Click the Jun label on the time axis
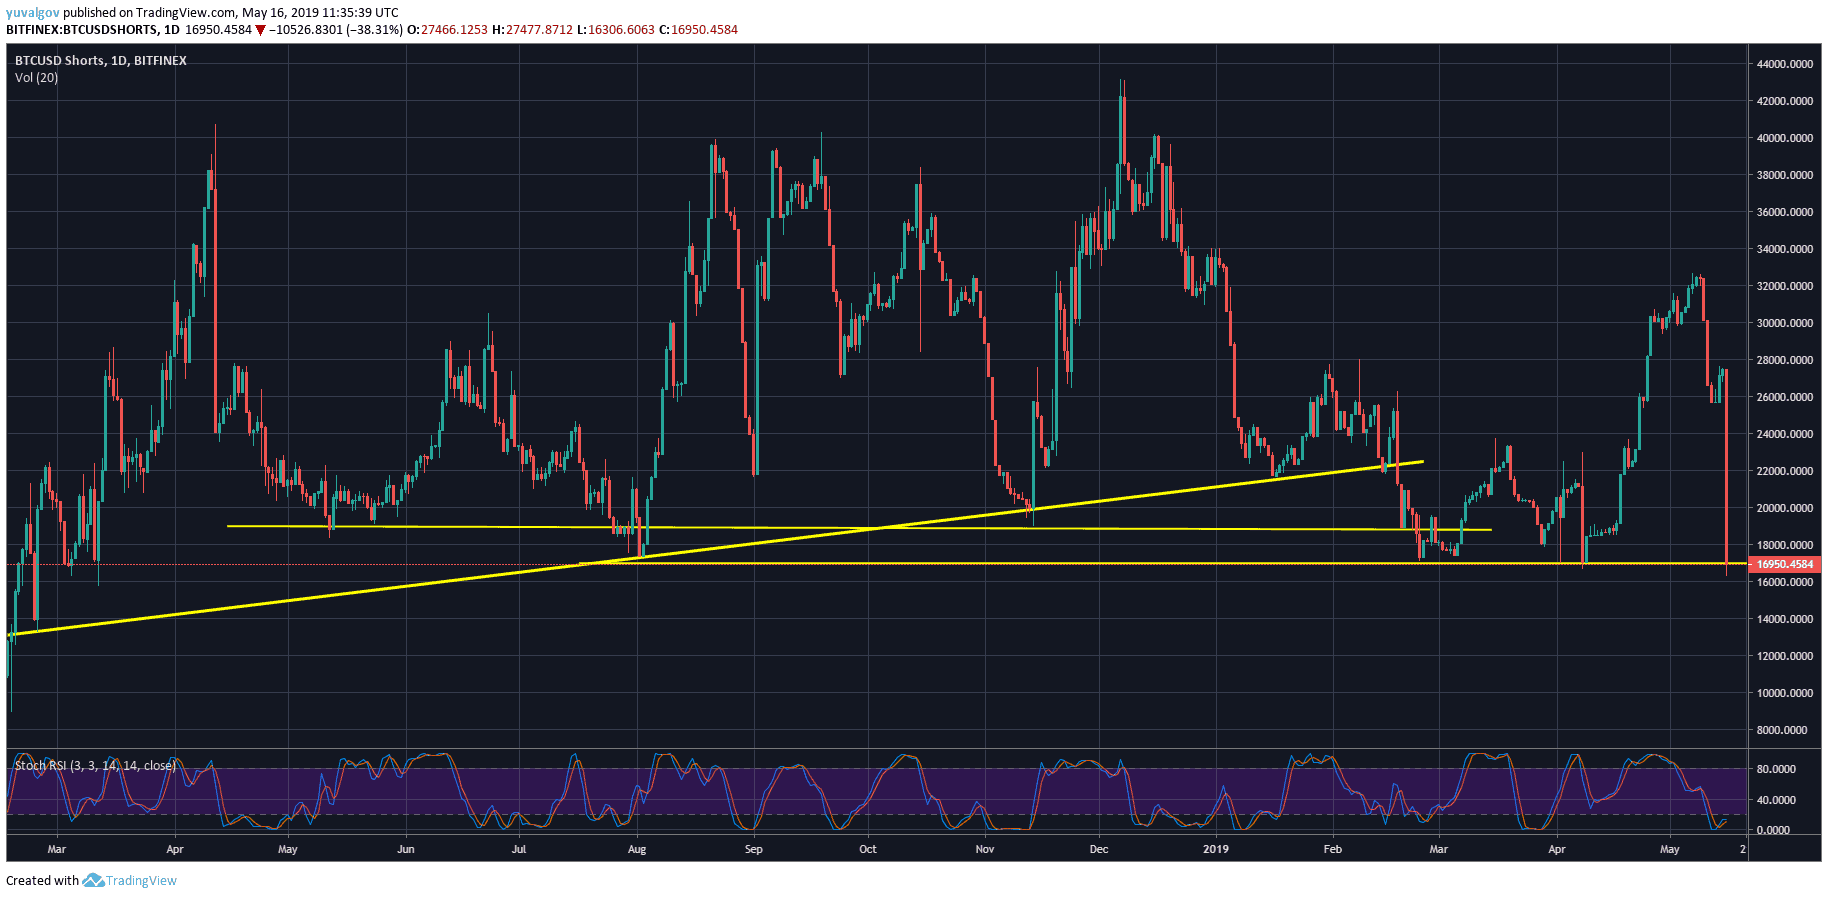 (406, 849)
